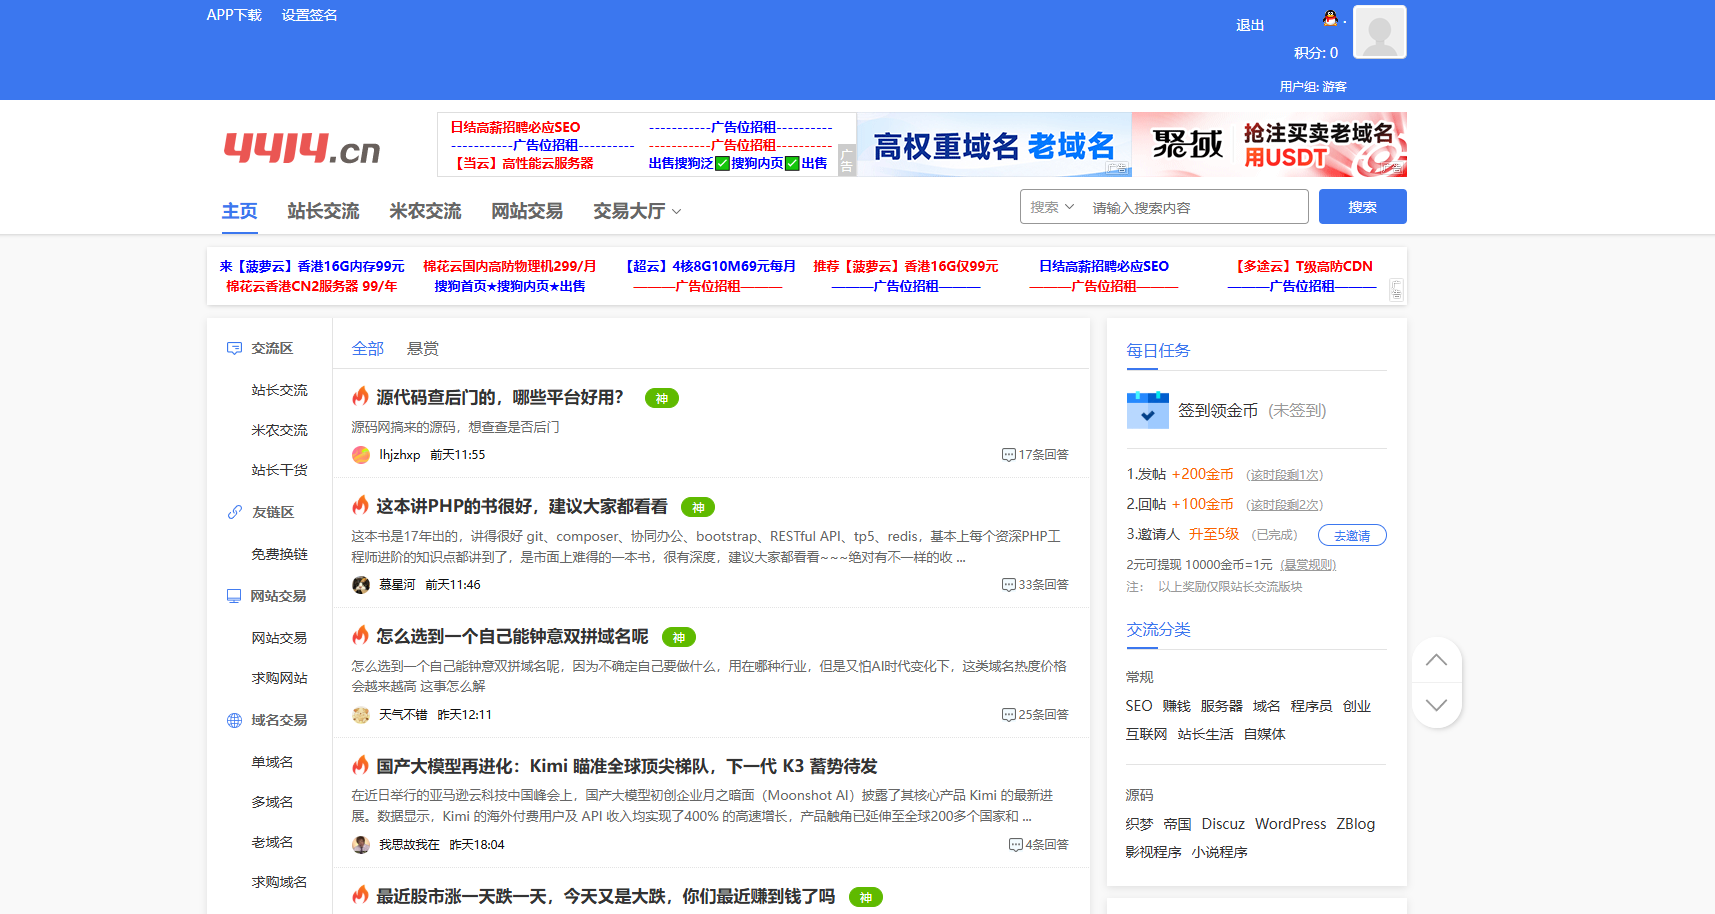Click the 4条回答 reply count
The height and width of the screenshot is (914, 1715).
click(1039, 845)
